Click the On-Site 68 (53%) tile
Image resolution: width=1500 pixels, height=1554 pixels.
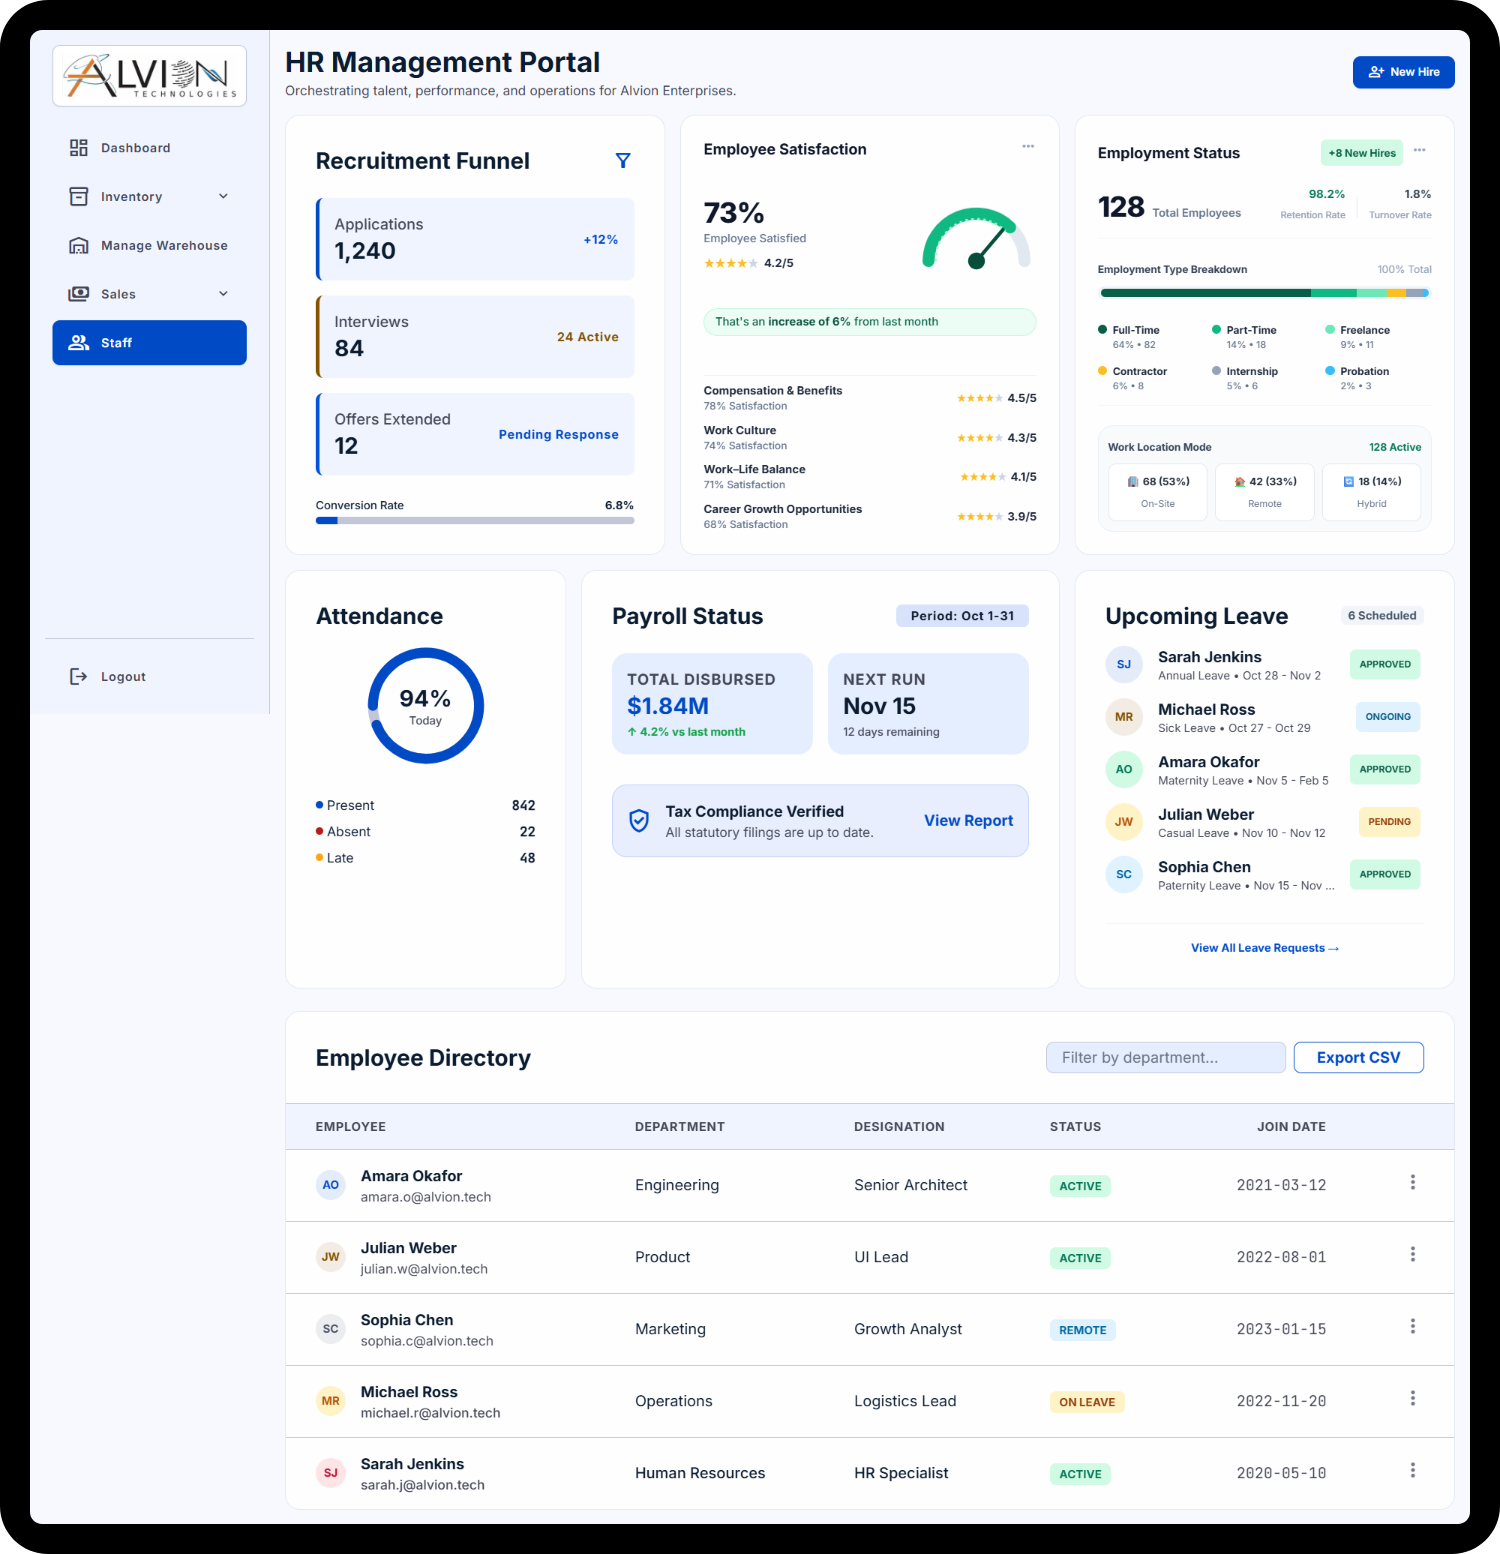pyautogui.click(x=1158, y=492)
